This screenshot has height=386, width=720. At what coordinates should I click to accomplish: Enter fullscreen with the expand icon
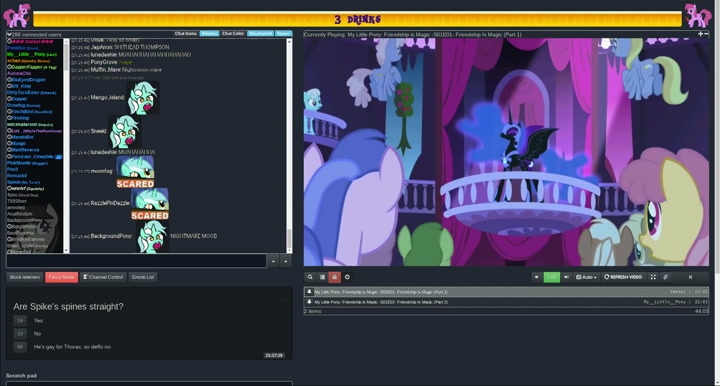click(x=653, y=277)
